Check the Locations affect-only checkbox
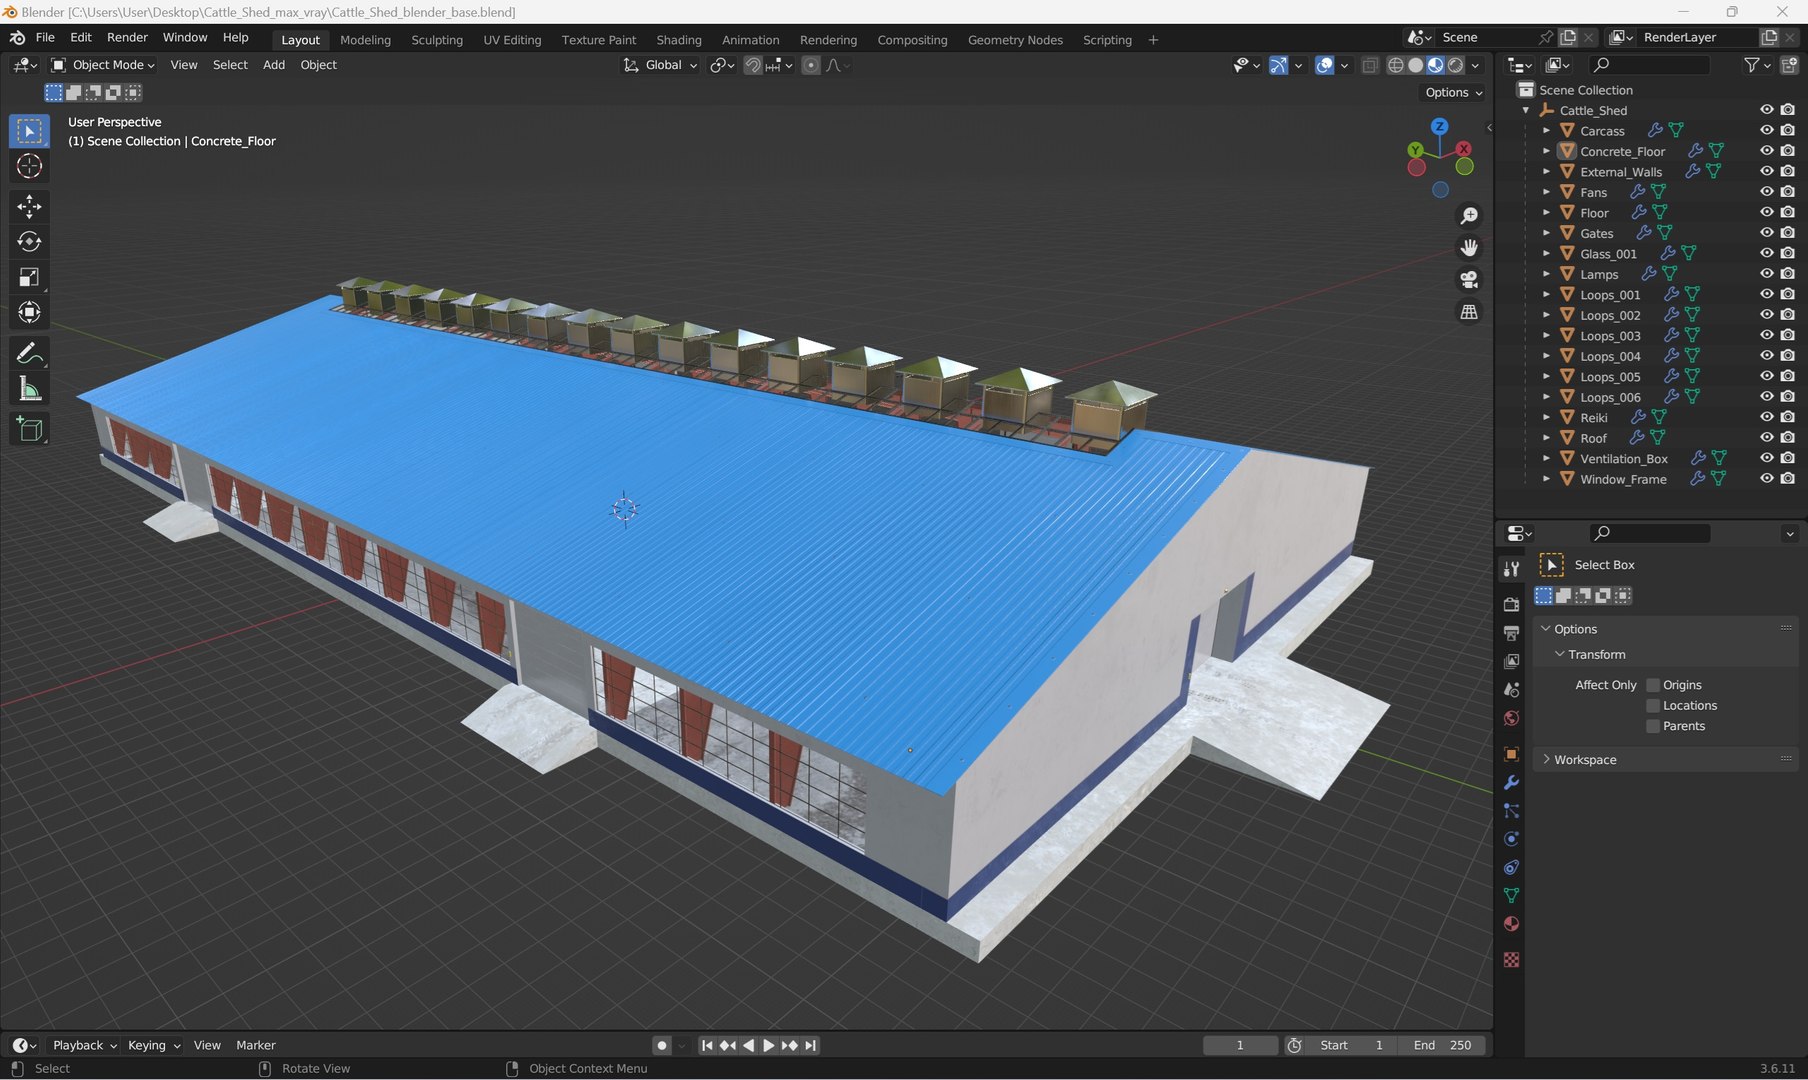The height and width of the screenshot is (1080, 1808). click(1653, 706)
